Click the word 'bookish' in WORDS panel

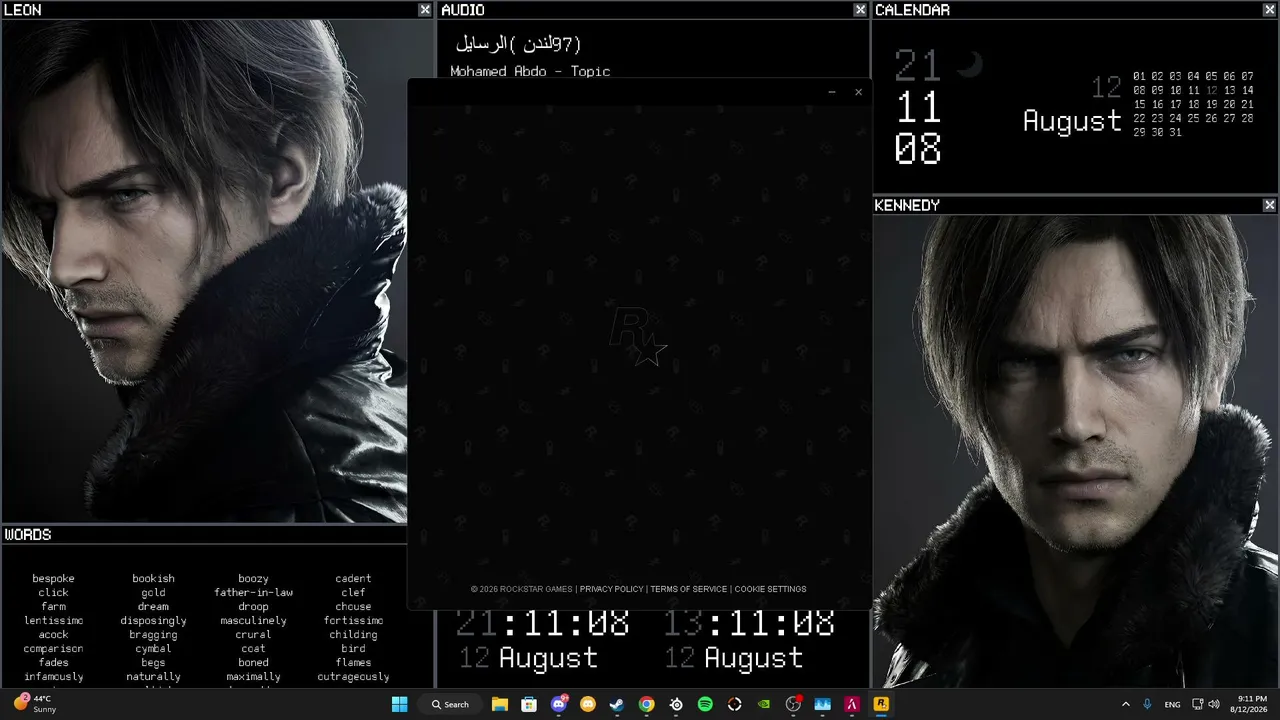153,579
